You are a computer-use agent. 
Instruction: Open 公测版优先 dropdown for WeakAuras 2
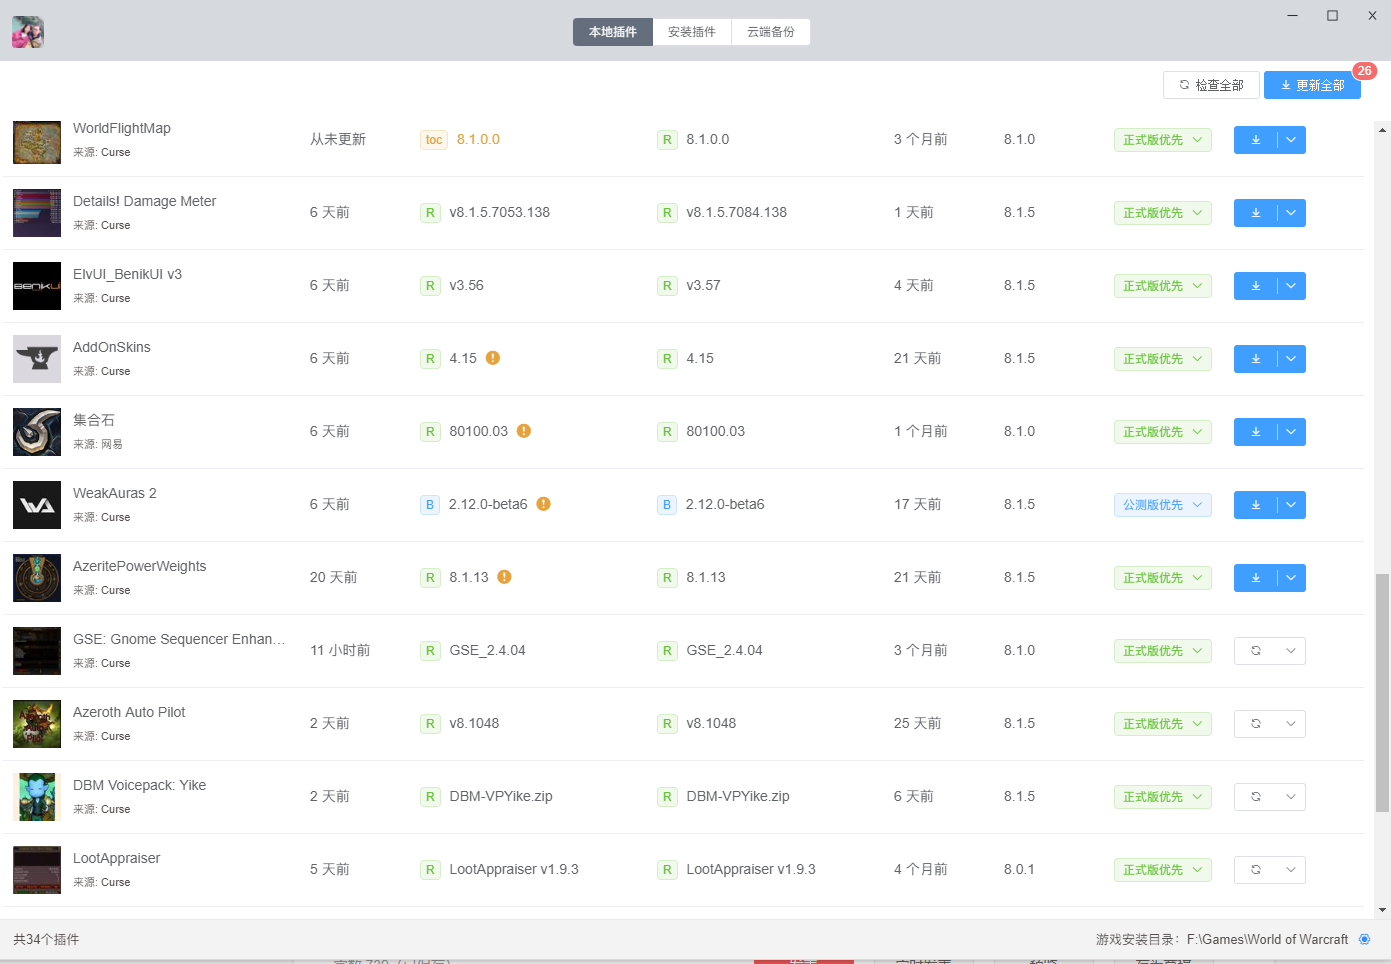click(x=1163, y=505)
